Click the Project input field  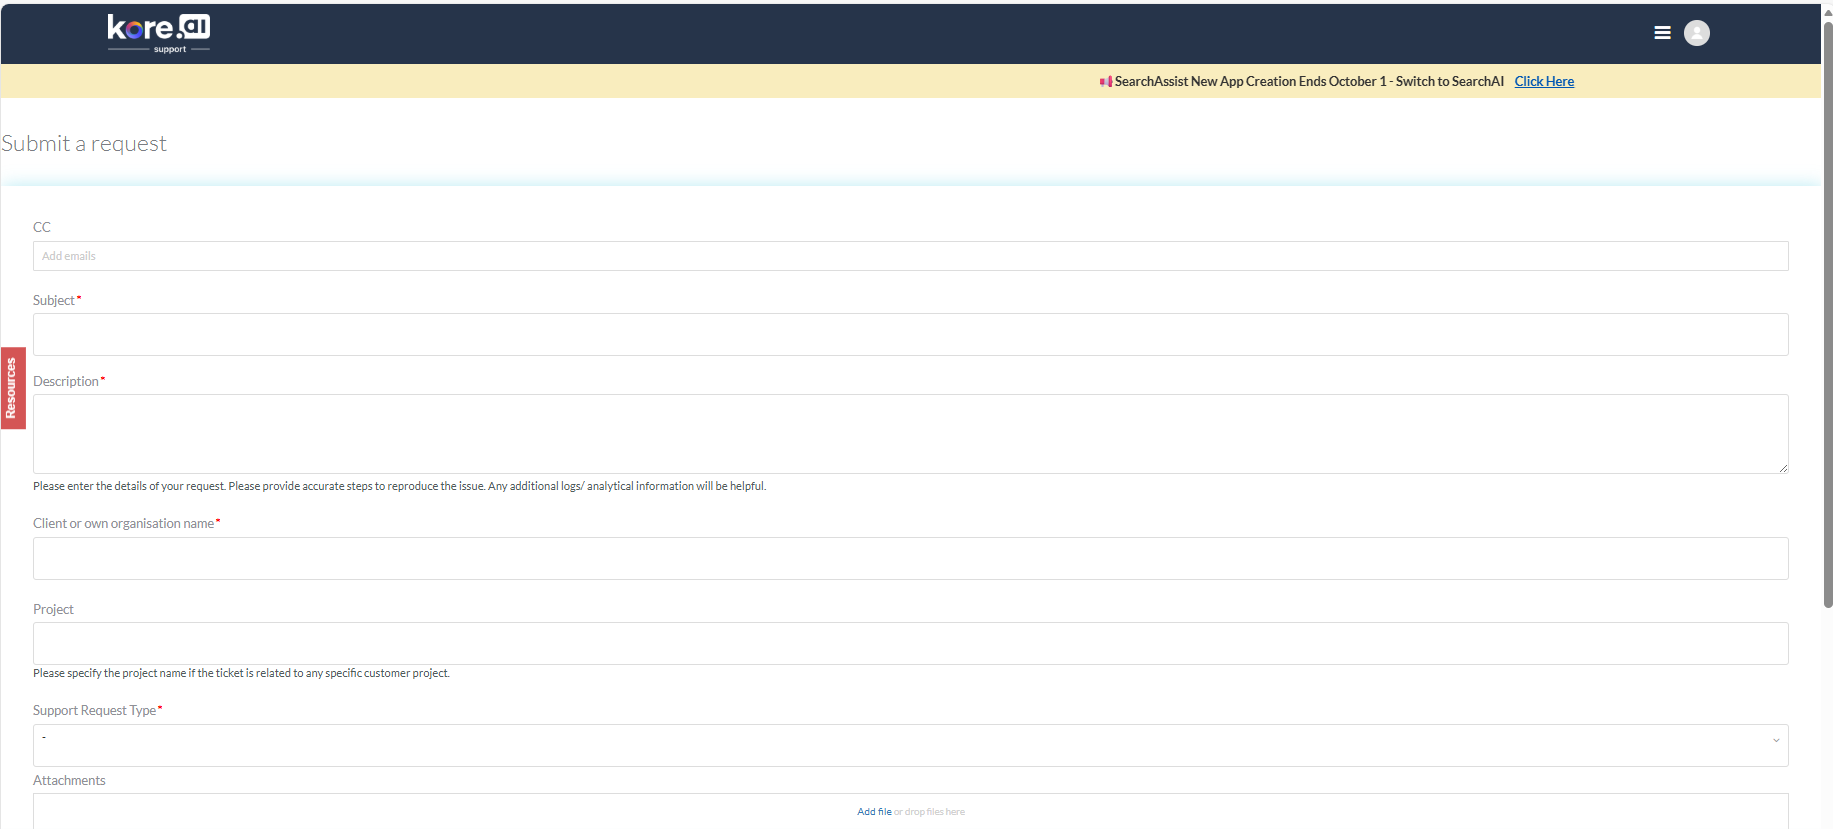[910, 644]
